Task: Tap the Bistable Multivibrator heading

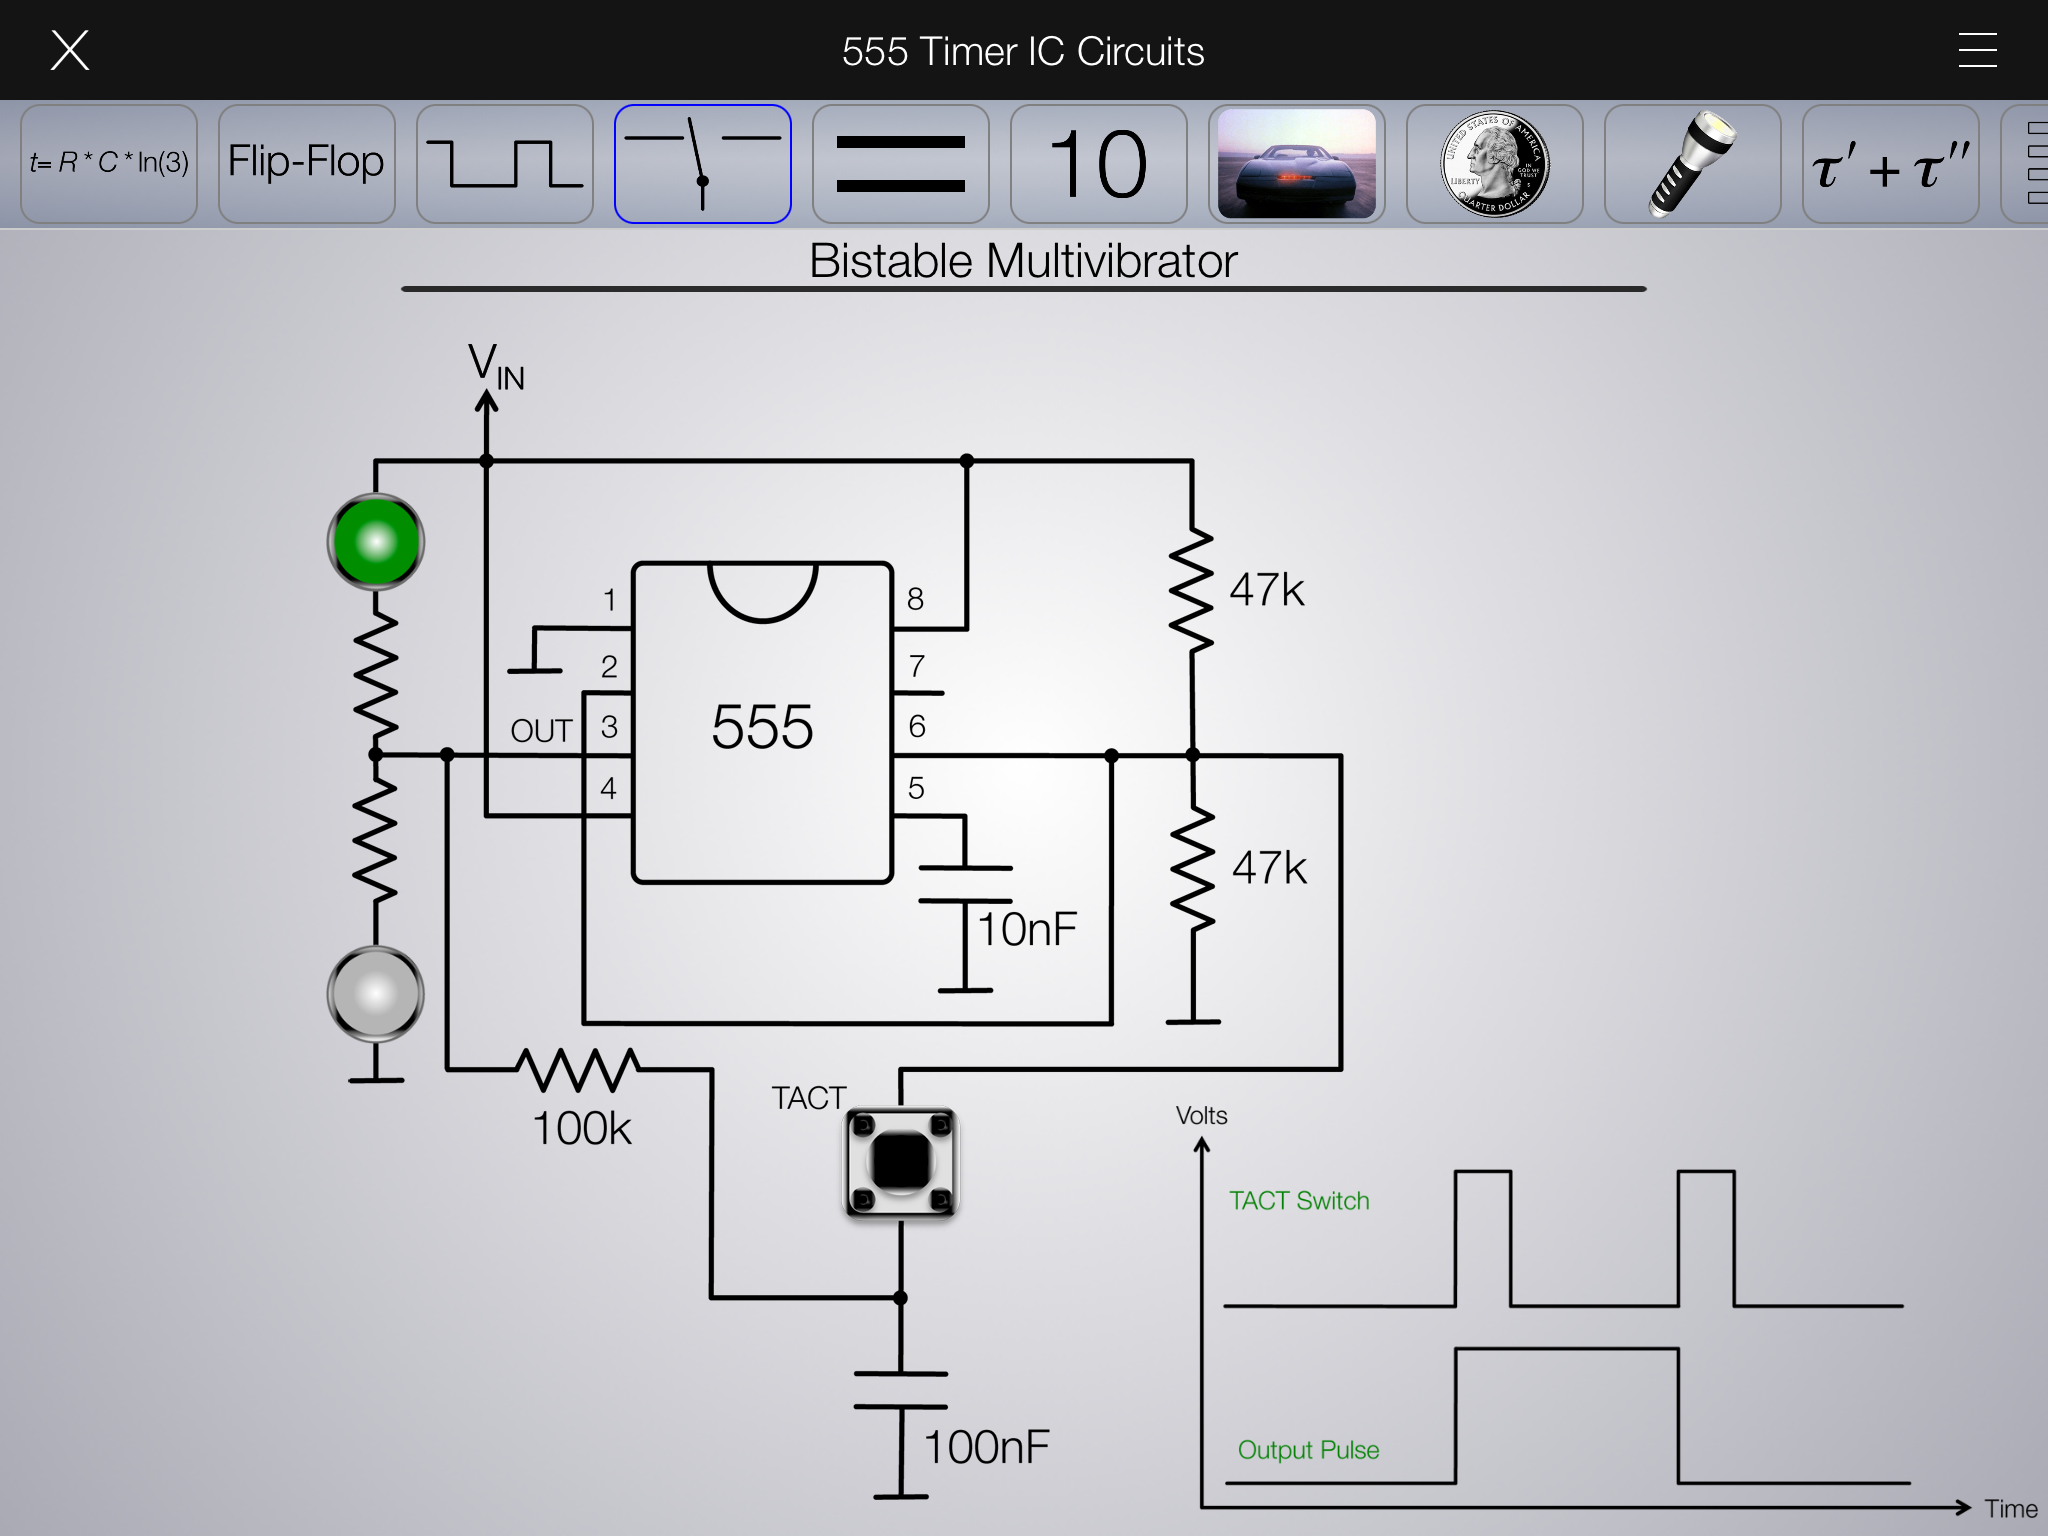Action: coord(1023,261)
